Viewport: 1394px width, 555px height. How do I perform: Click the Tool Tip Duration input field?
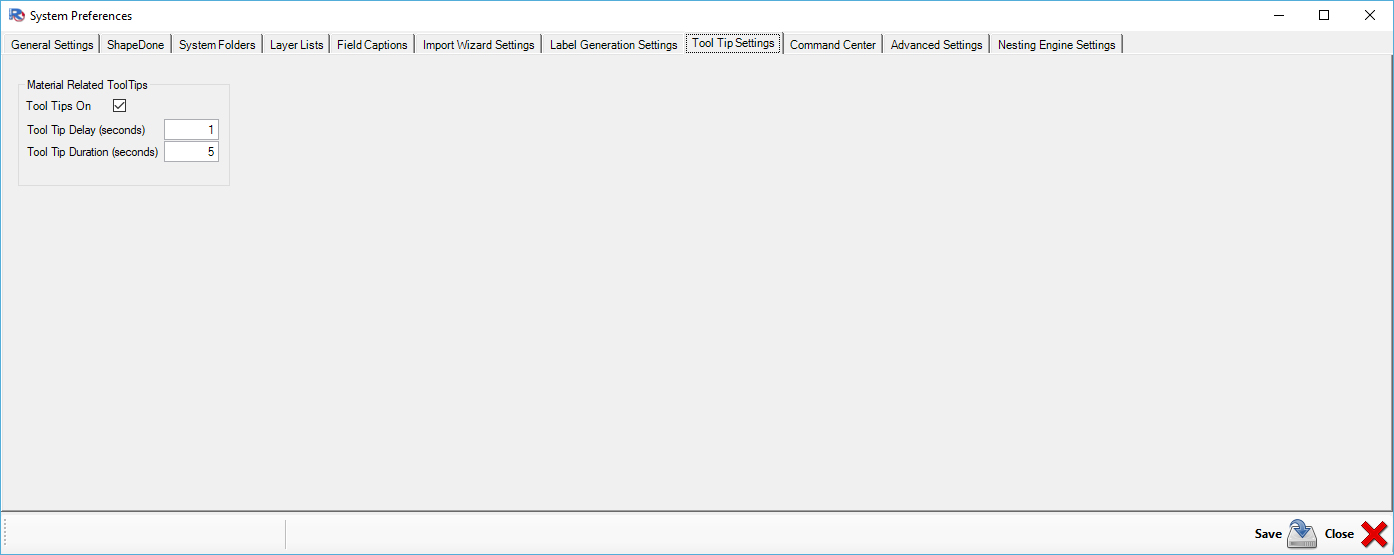click(x=191, y=152)
